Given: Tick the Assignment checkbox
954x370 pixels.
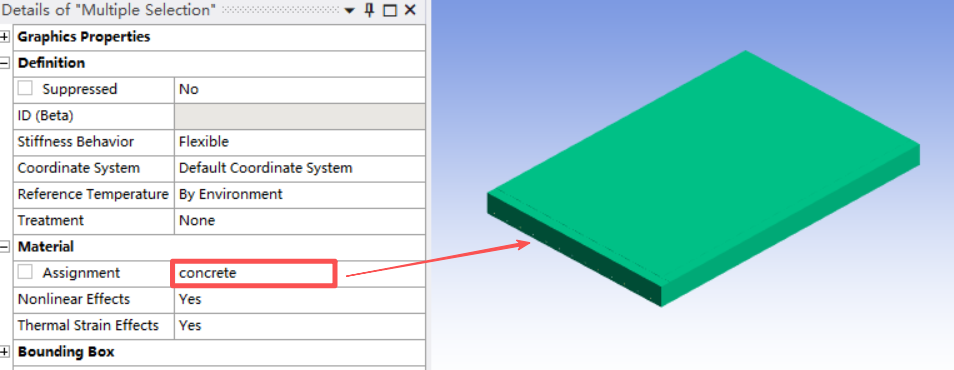Looking at the screenshot, I should (x=25, y=273).
